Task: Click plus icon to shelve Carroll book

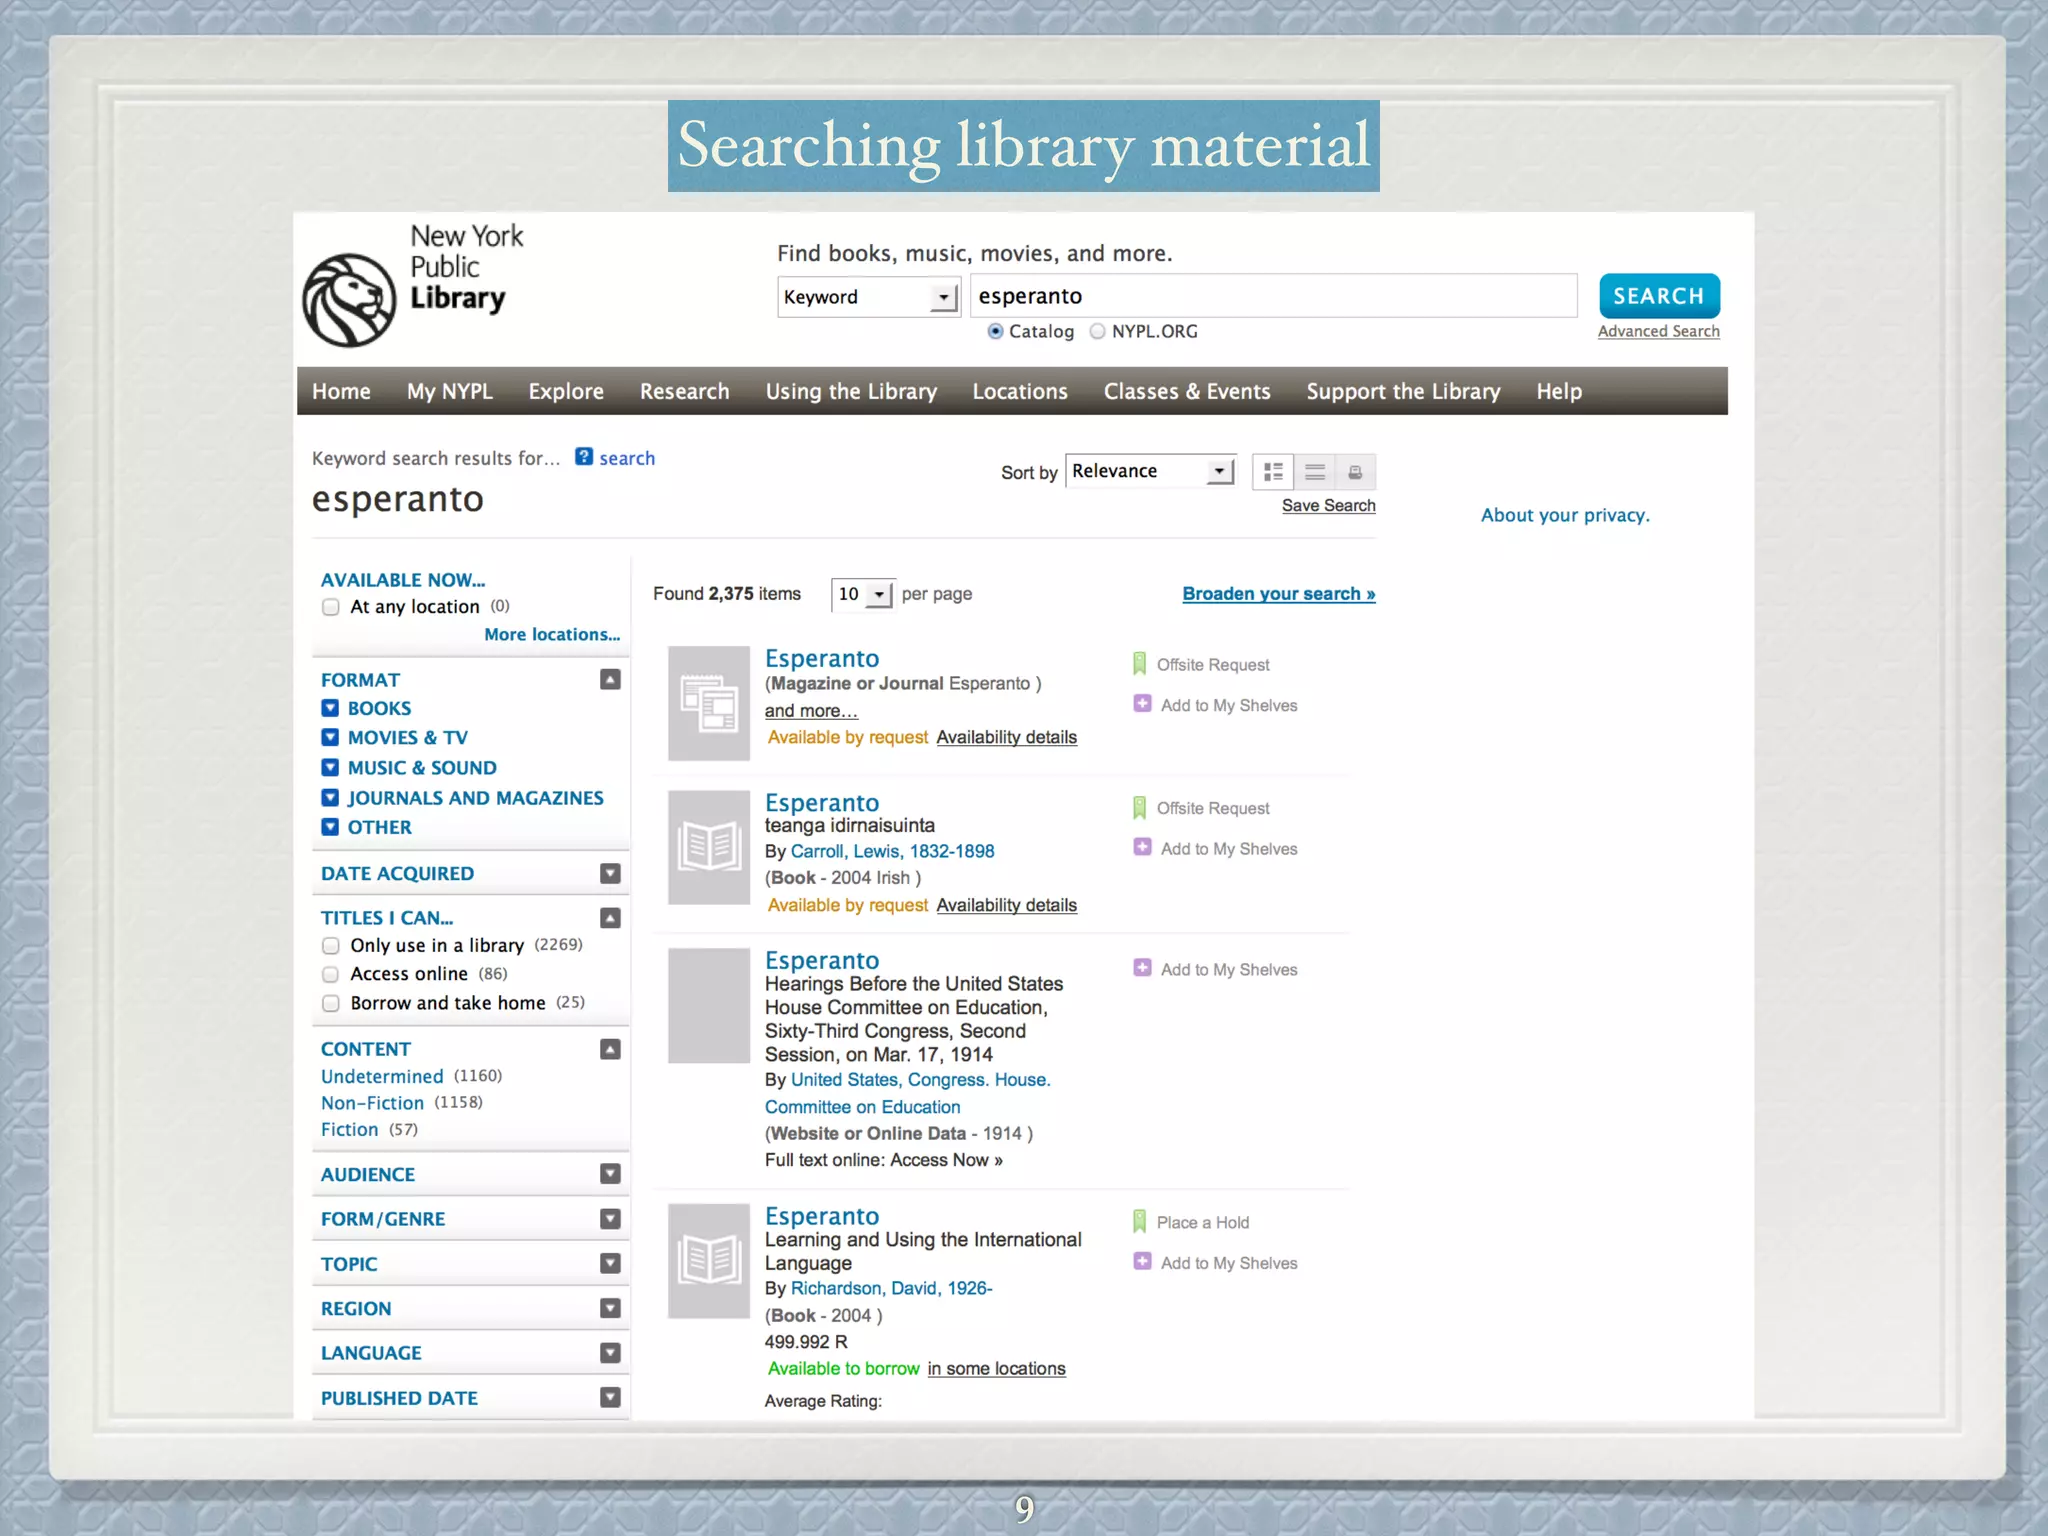Action: (1142, 847)
